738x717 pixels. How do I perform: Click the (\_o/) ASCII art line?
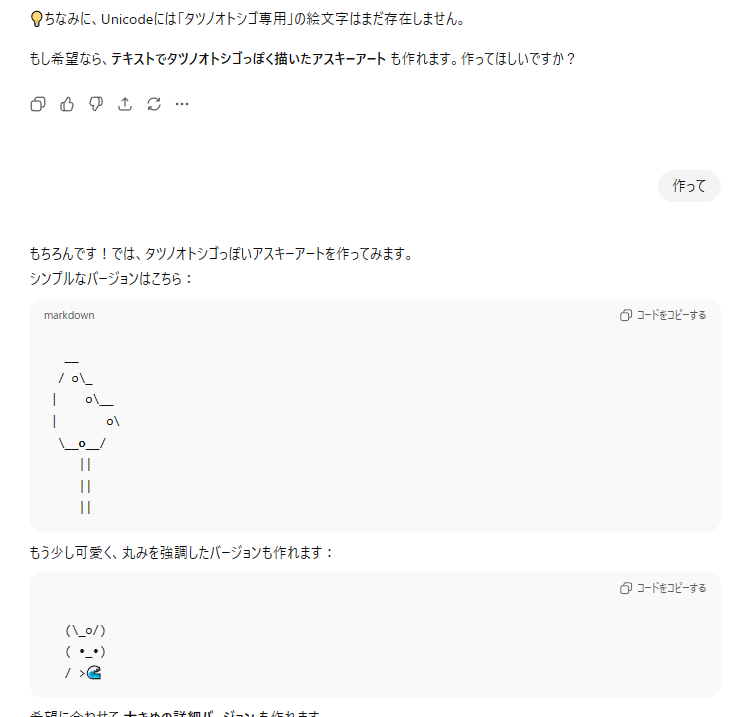pos(85,630)
